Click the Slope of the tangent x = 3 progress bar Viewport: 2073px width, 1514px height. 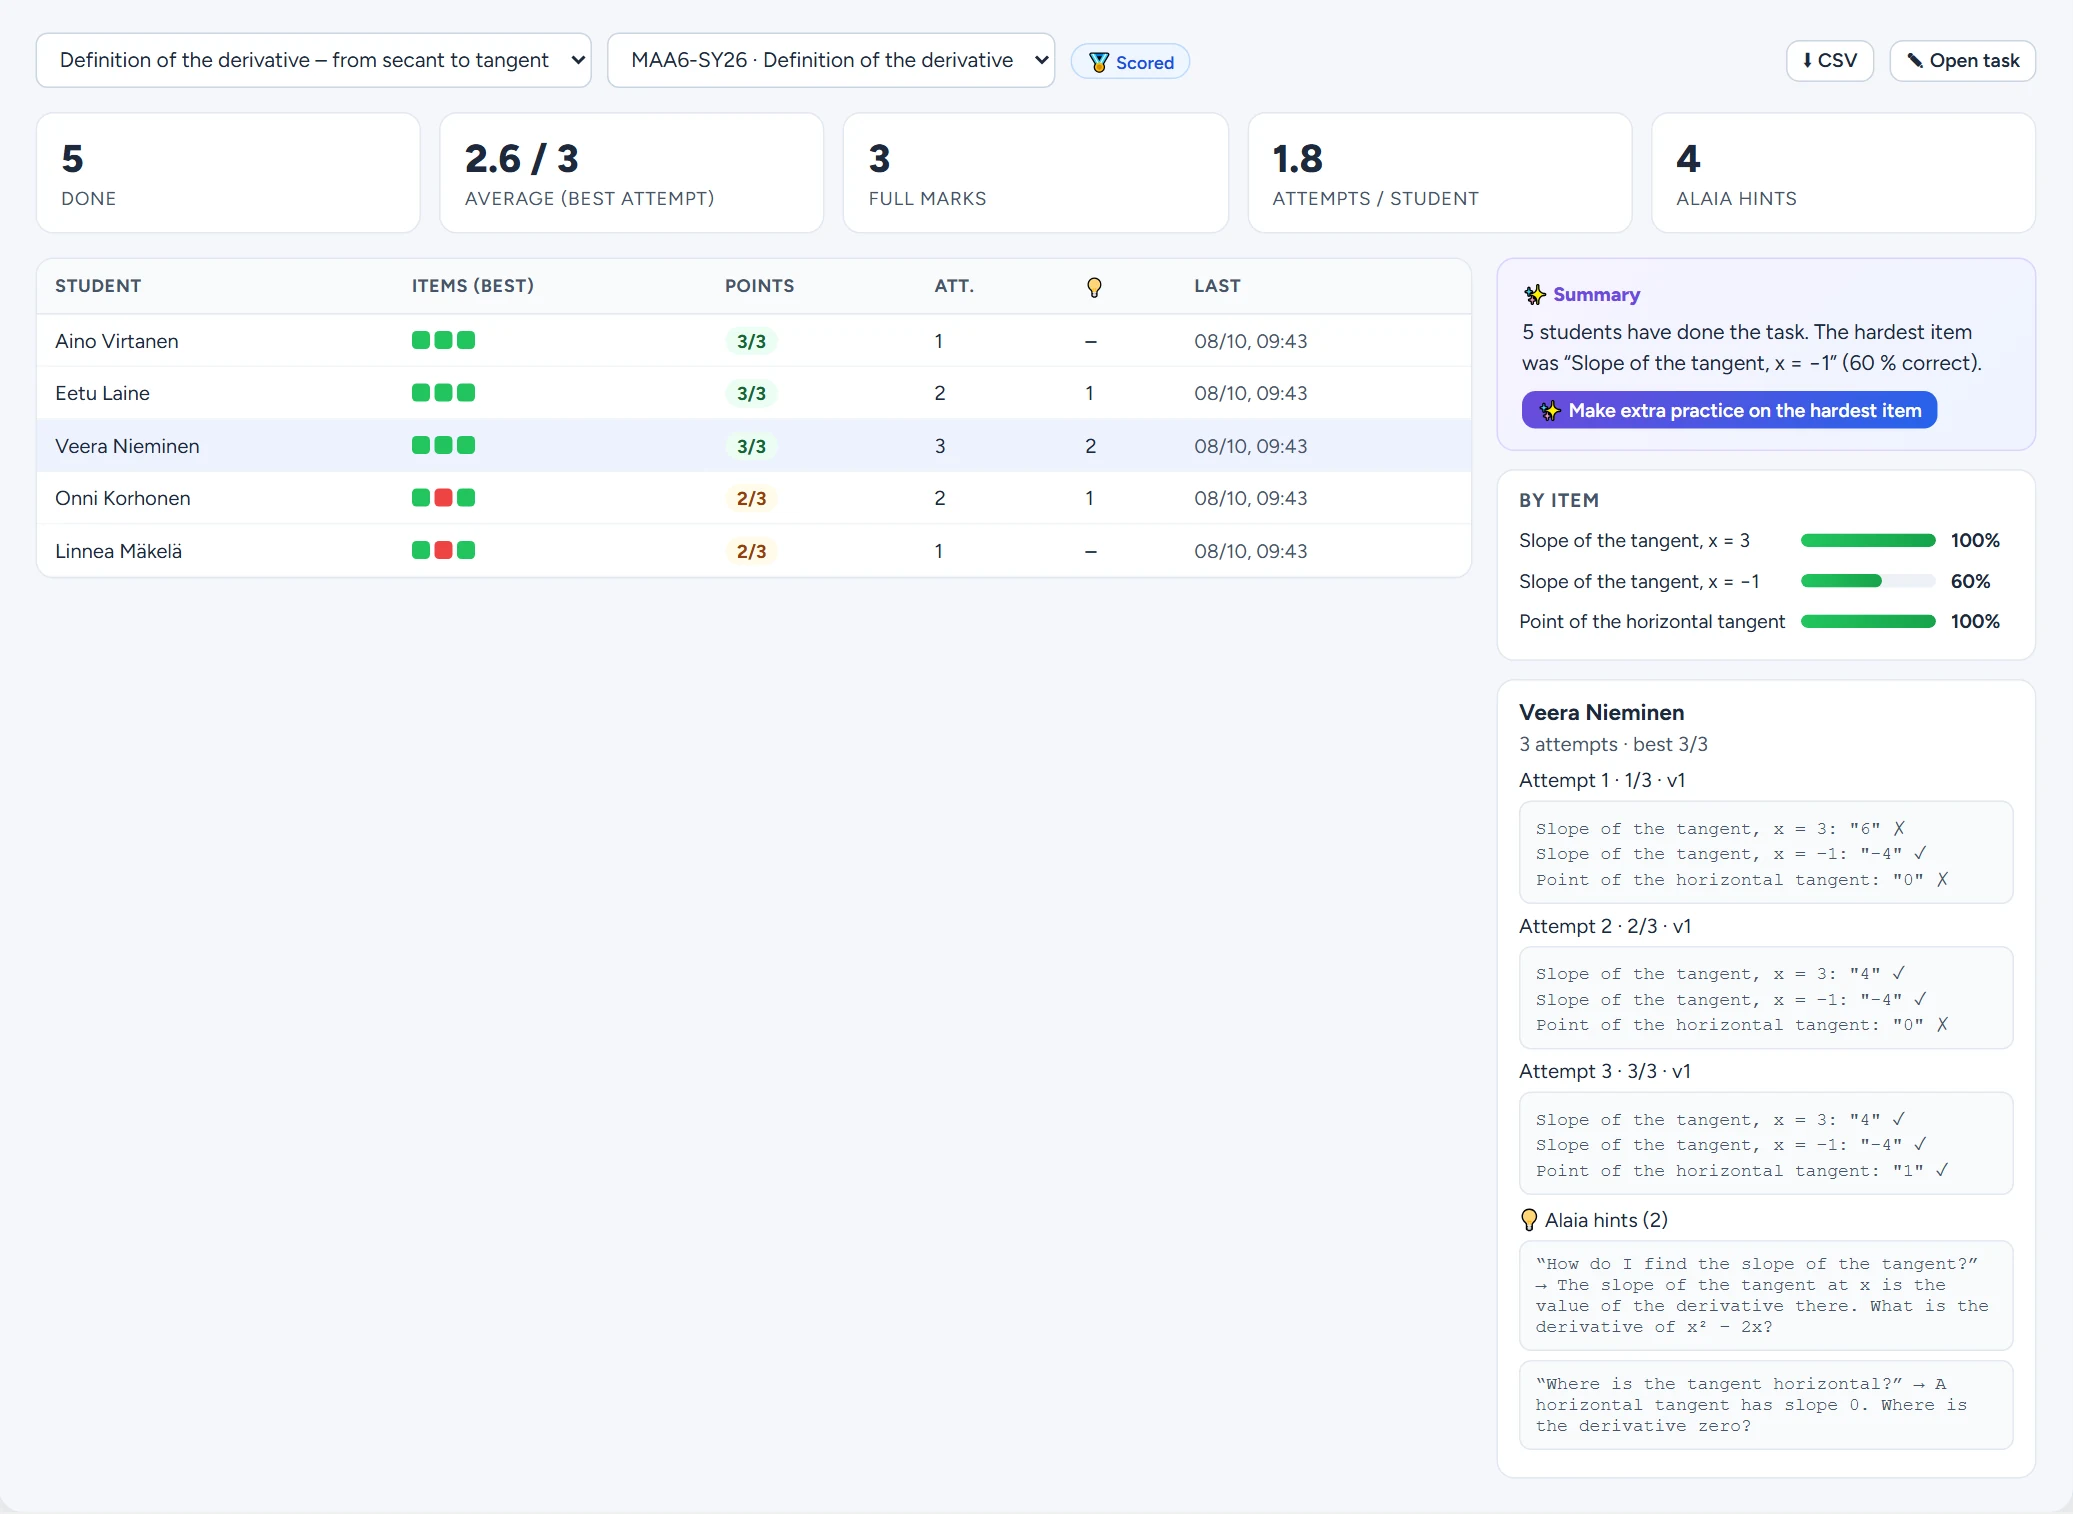[x=1868, y=541]
